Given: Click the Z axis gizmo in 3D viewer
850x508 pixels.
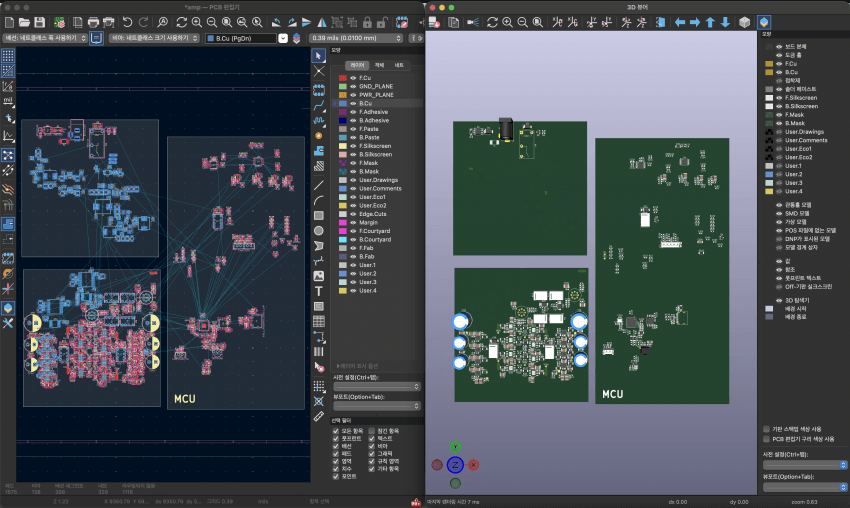Looking at the screenshot, I should pos(455,465).
